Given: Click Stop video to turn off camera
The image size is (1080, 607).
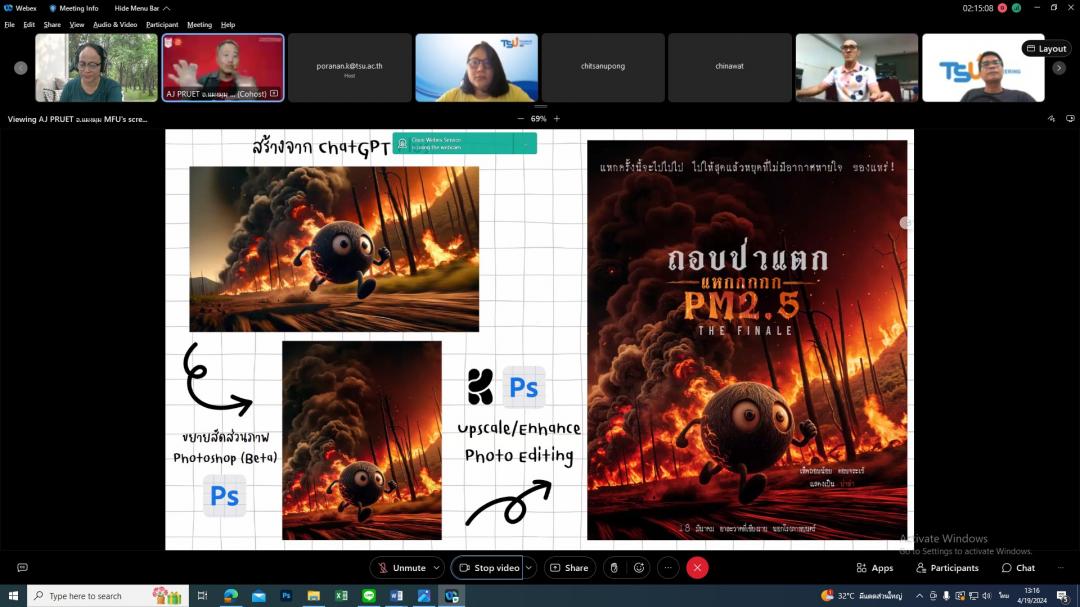Looking at the screenshot, I should point(488,568).
